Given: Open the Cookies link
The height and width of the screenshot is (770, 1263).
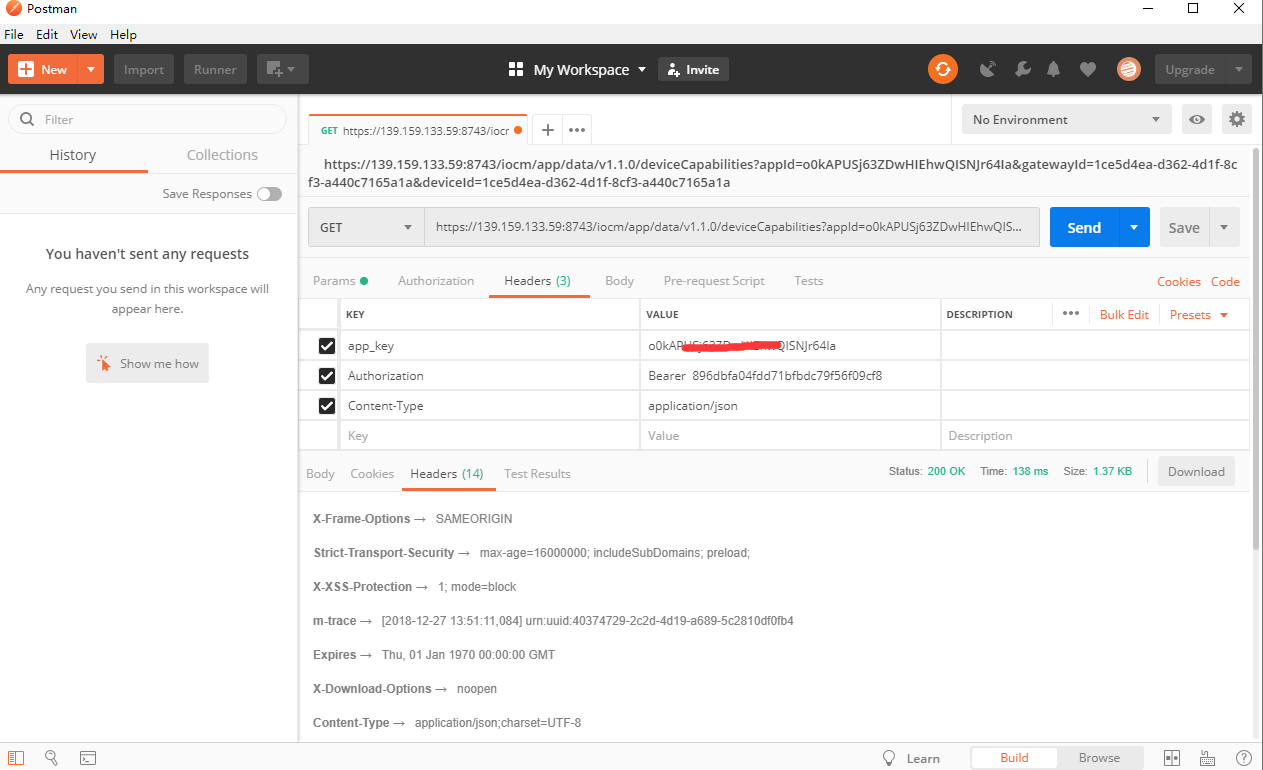Looking at the screenshot, I should [1179, 282].
